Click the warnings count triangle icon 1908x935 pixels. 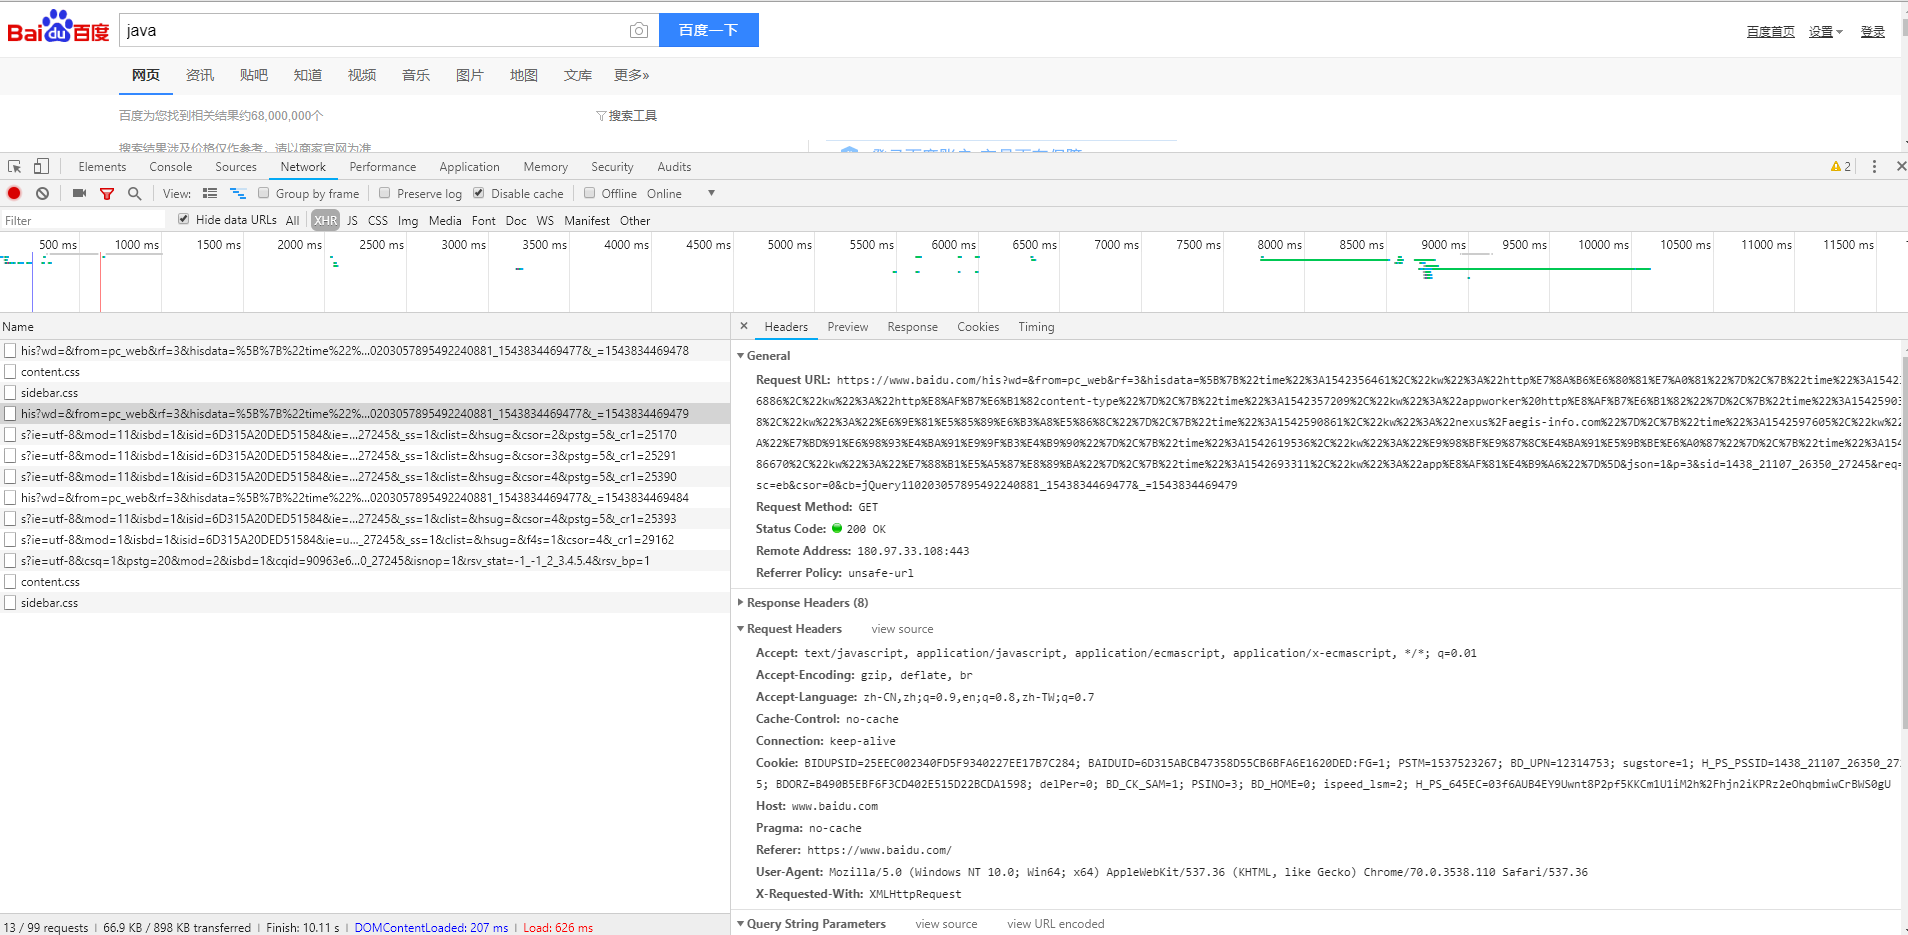[x=1836, y=167]
